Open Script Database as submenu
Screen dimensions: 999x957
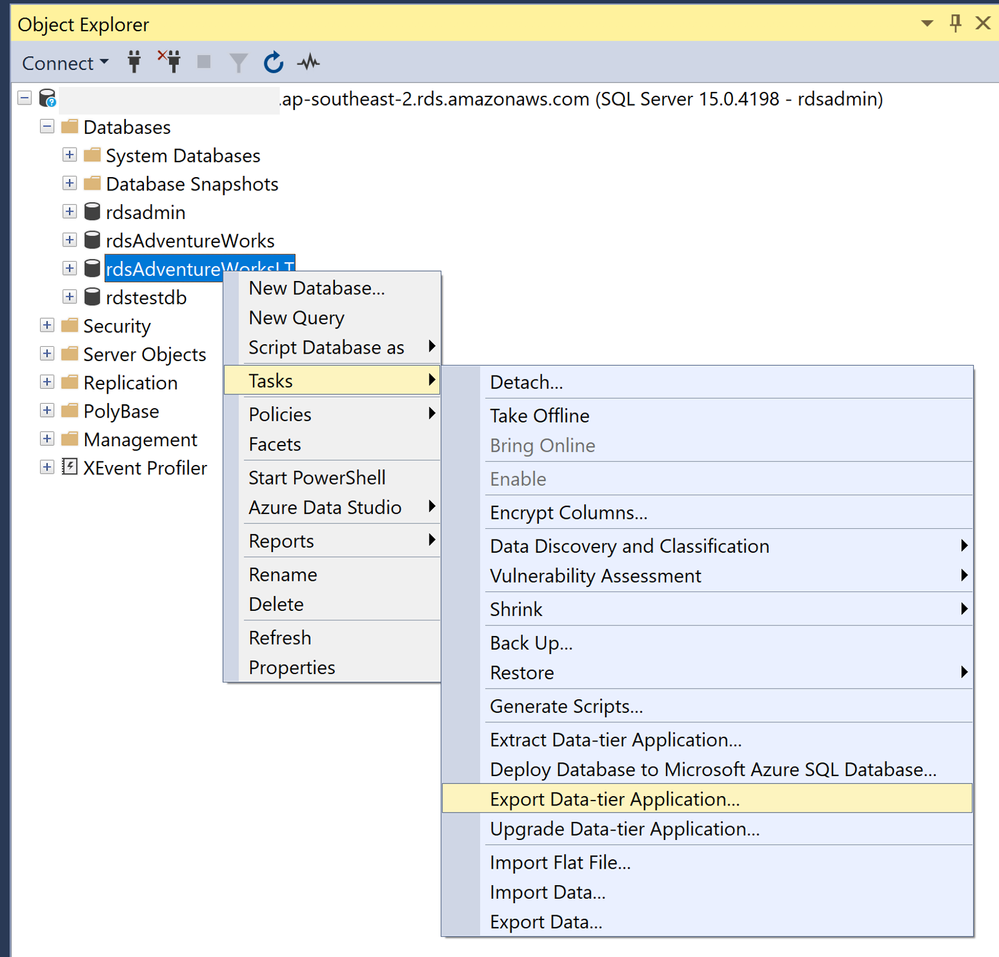coord(333,347)
